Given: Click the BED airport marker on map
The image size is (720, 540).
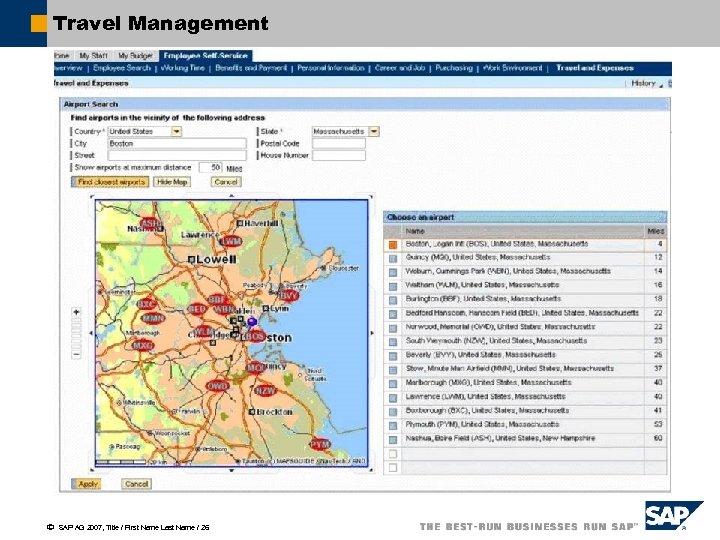Looking at the screenshot, I should click(x=197, y=309).
